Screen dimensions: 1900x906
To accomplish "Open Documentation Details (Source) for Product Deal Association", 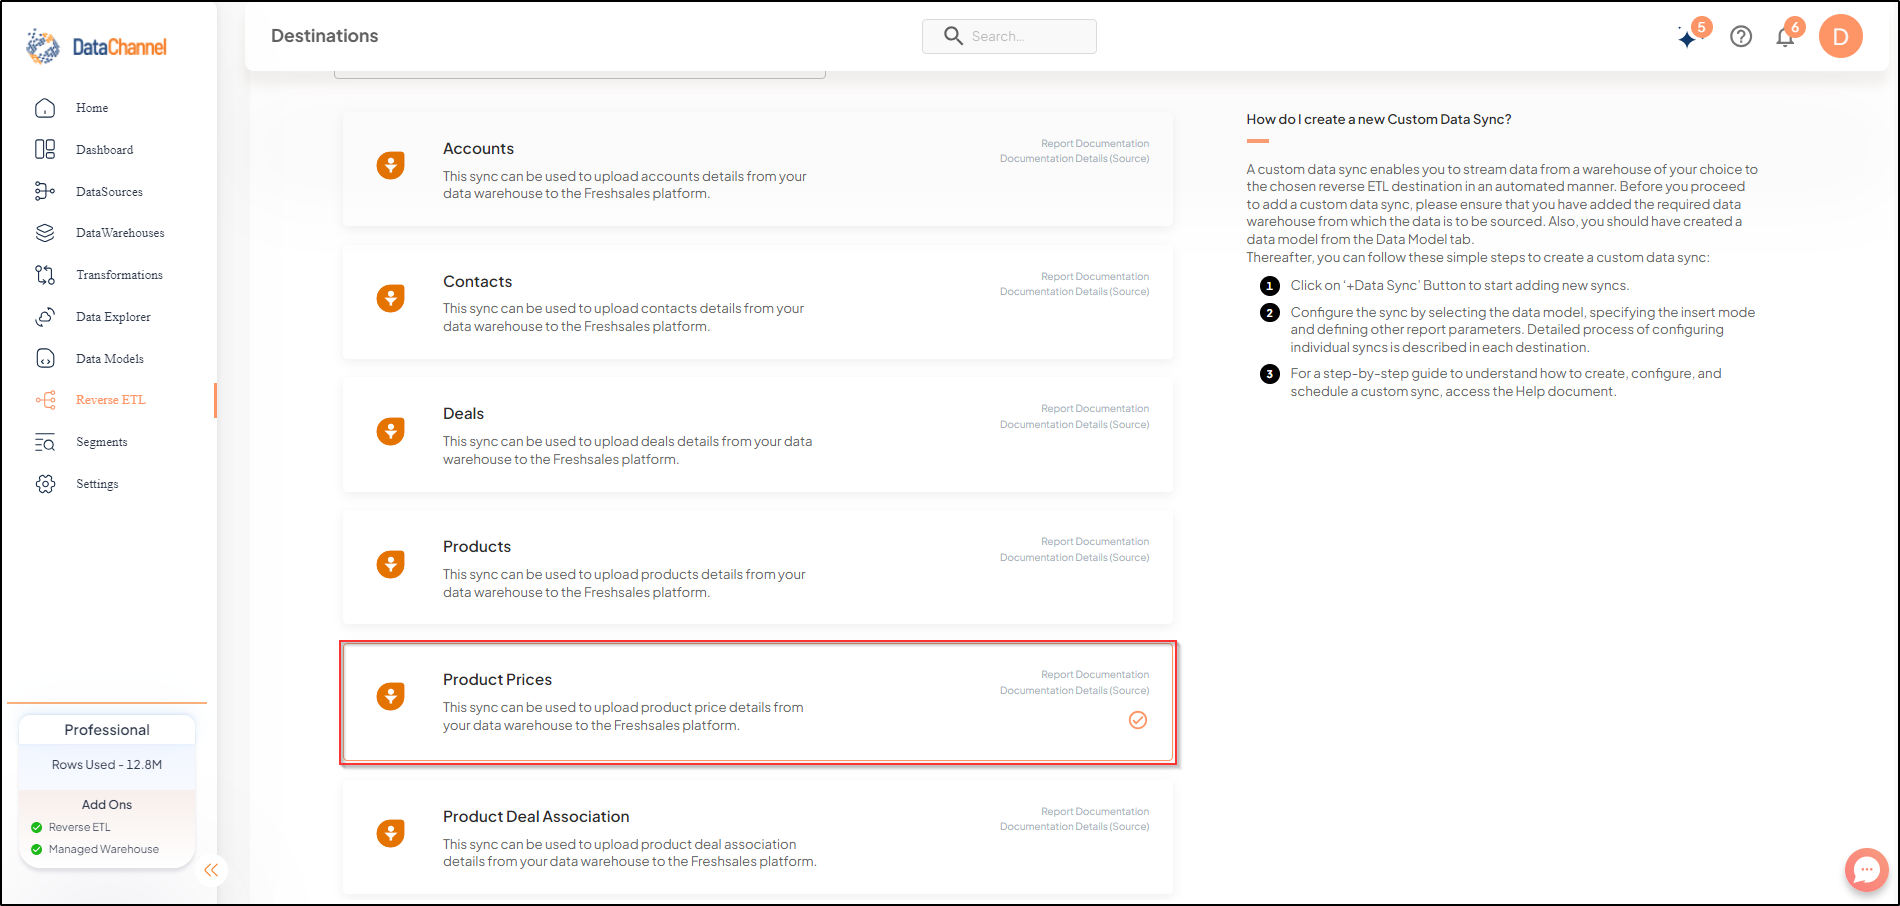I will pyautogui.click(x=1075, y=827).
